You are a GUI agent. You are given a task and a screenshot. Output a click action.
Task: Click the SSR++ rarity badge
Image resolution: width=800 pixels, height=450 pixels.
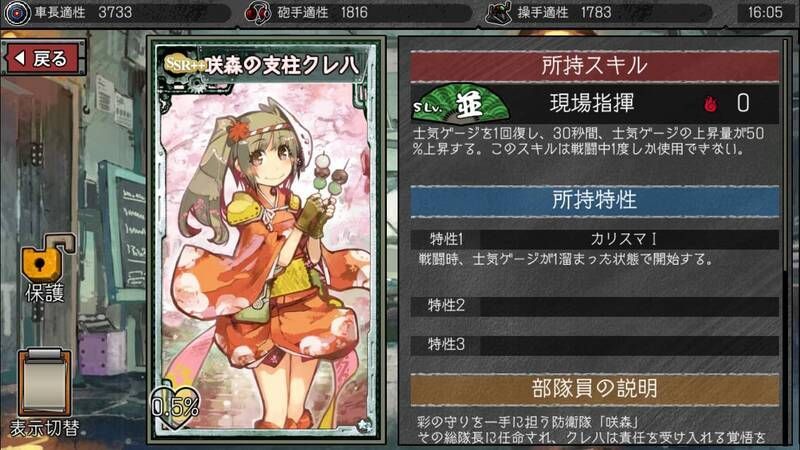pos(185,65)
